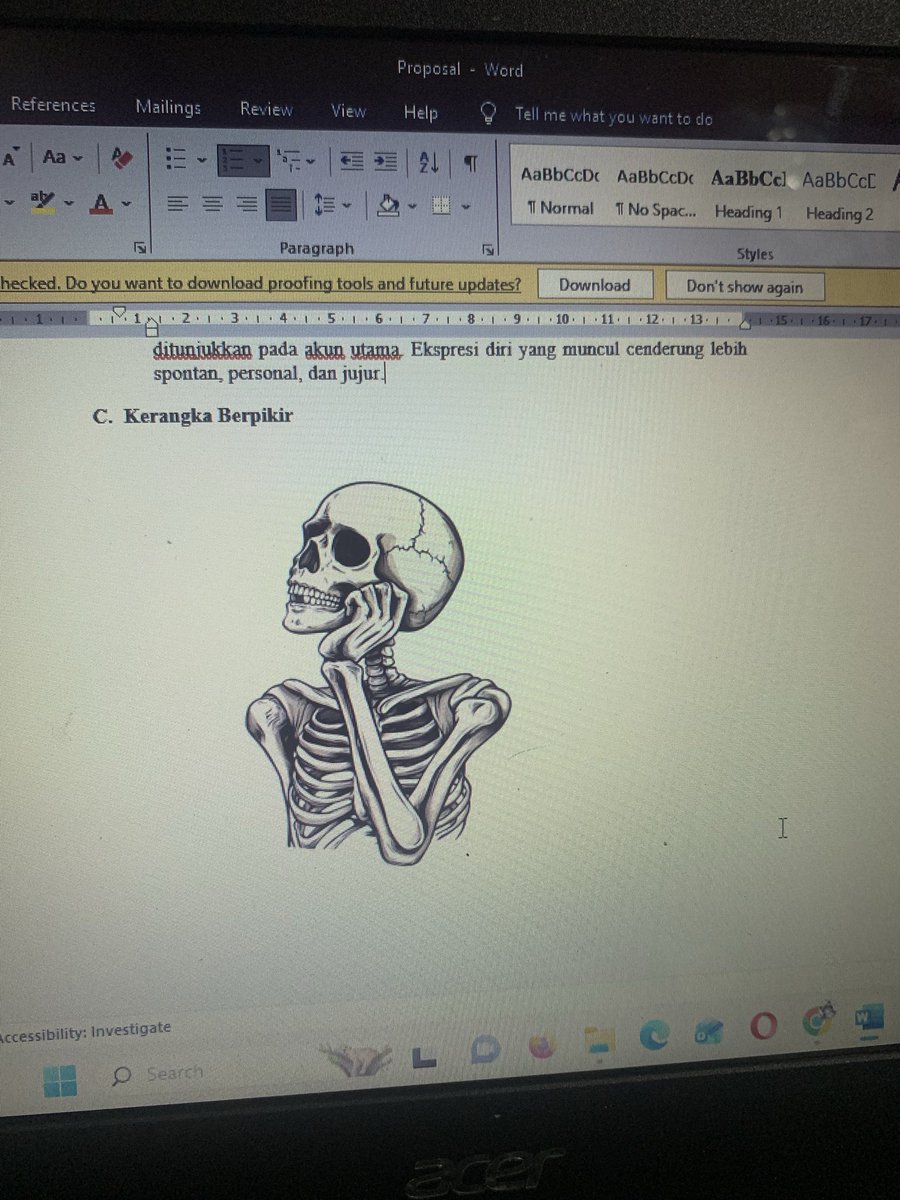
Task: Open the References ribbon tab
Action: pos(53,105)
